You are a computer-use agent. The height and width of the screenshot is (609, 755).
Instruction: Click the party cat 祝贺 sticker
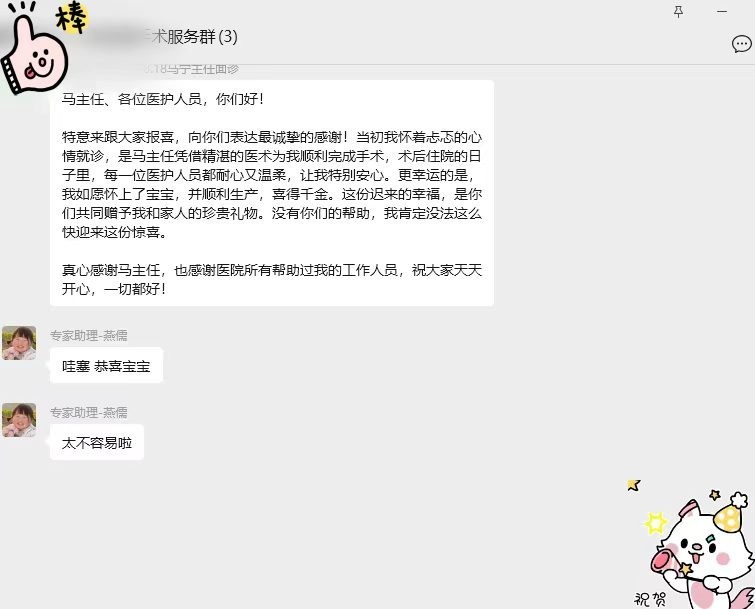click(693, 546)
